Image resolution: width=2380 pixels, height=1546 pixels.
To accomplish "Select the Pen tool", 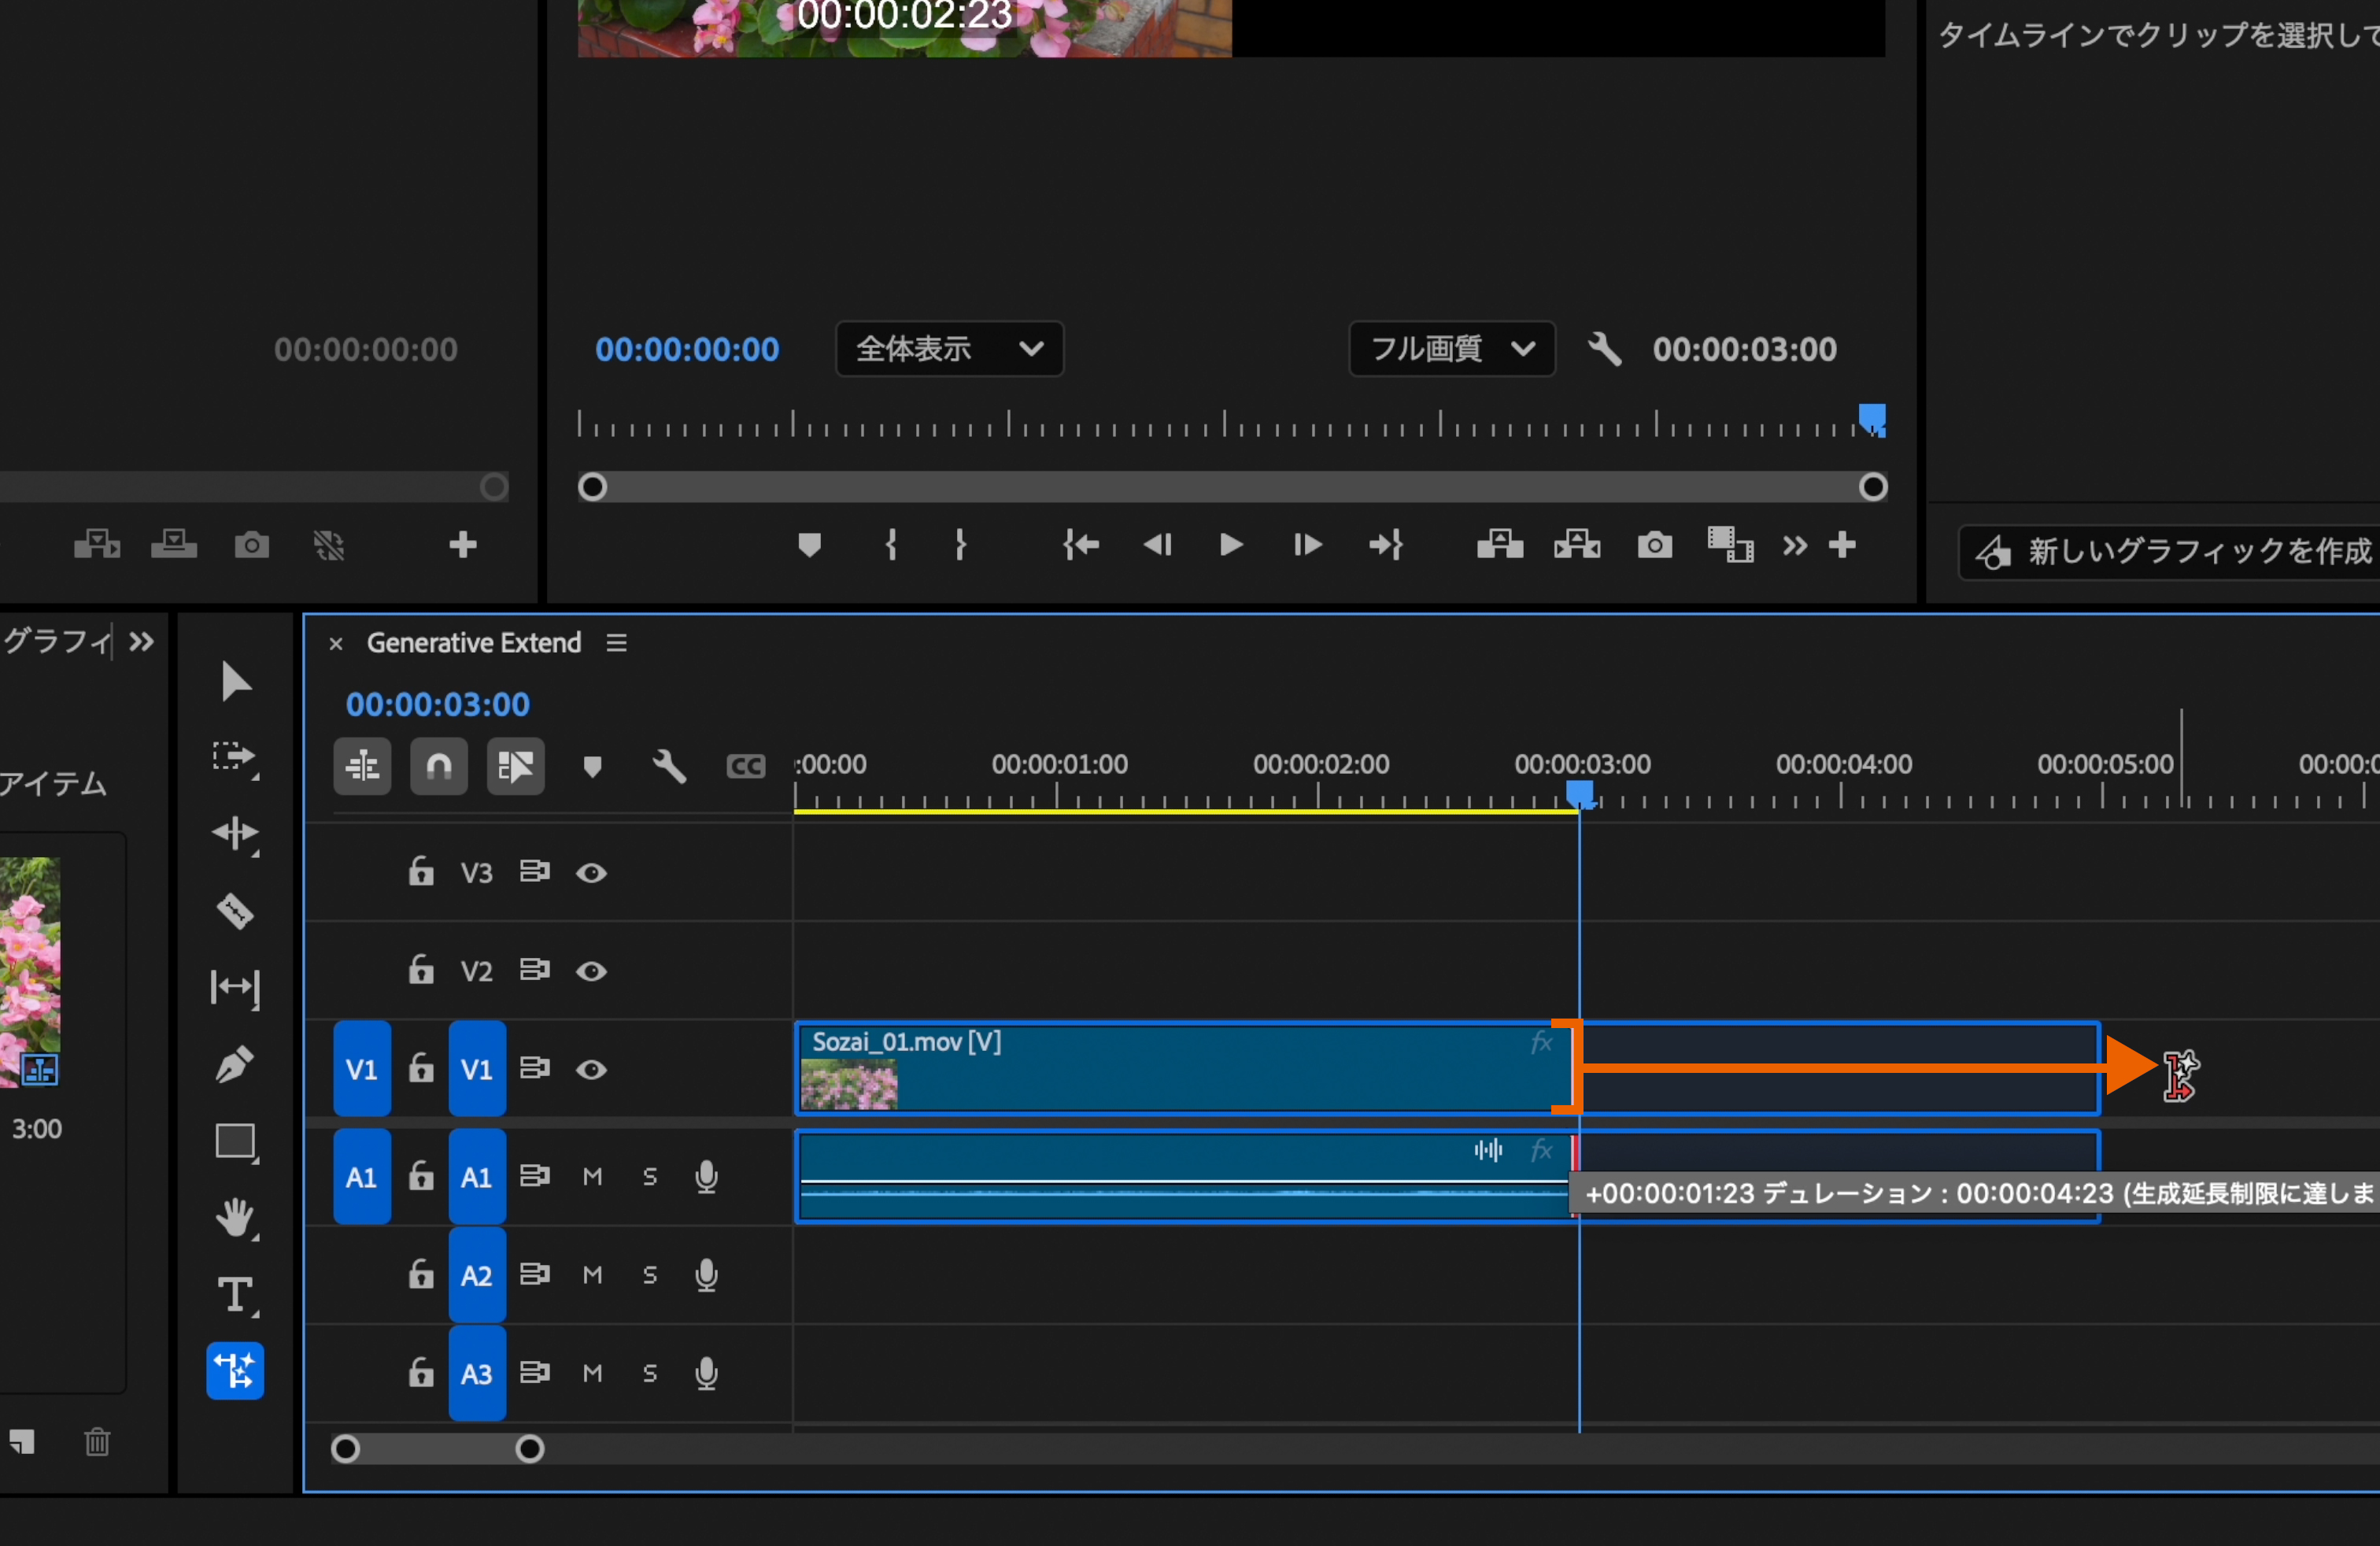I will point(235,1064).
